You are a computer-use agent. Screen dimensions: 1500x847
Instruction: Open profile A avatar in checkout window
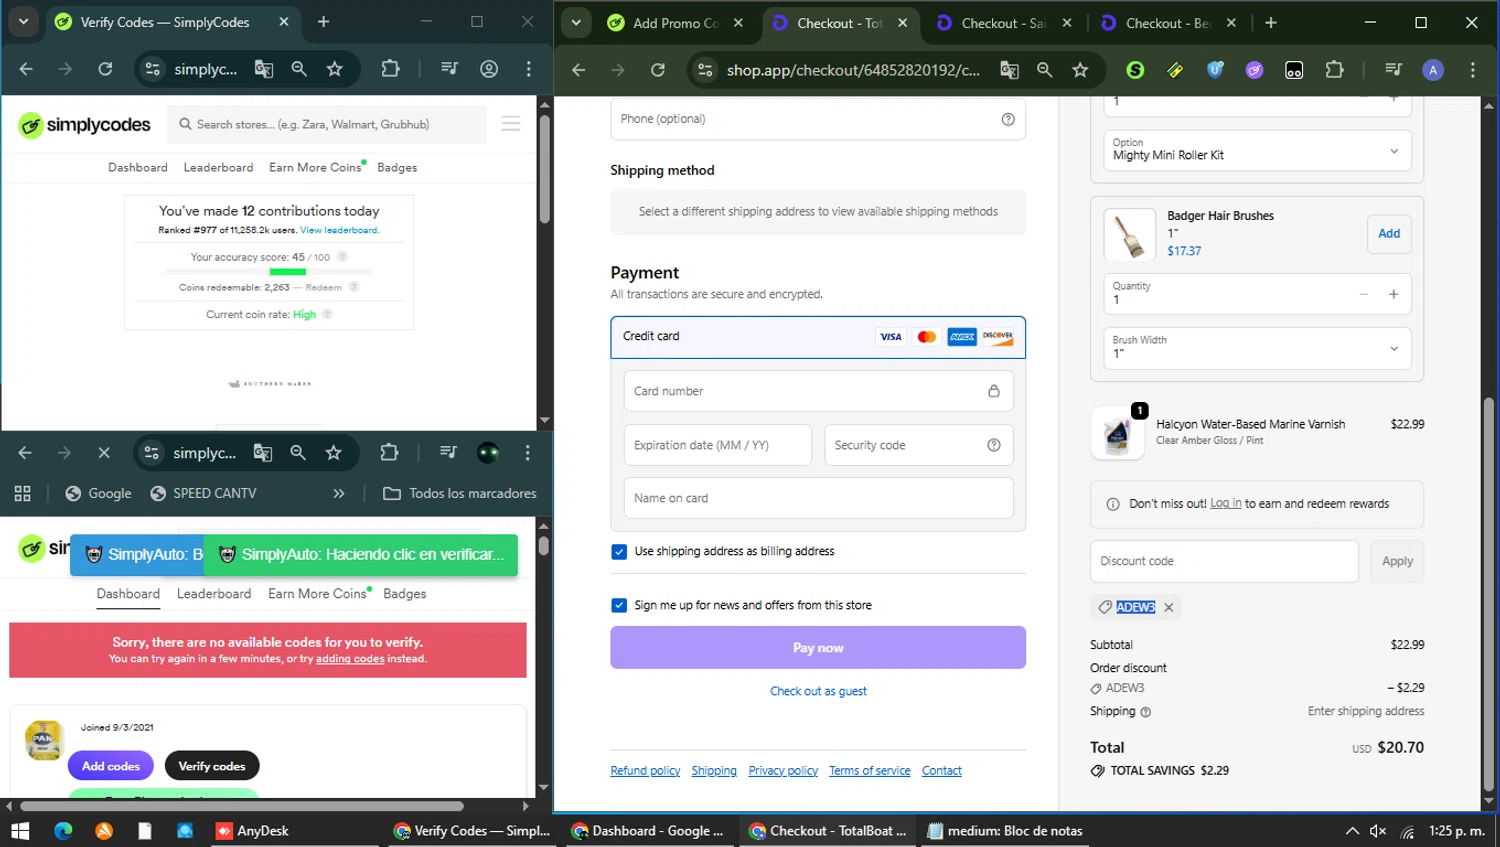click(x=1433, y=70)
